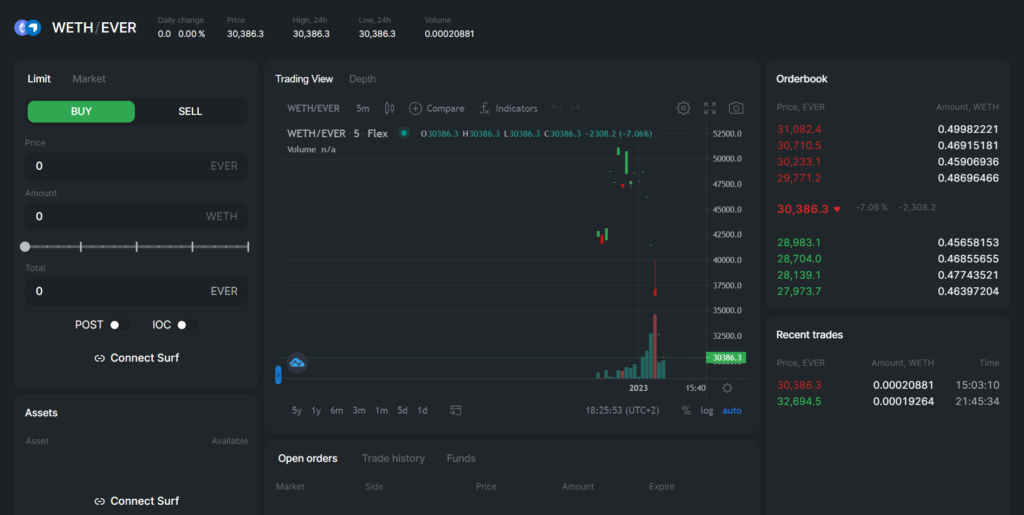Image resolution: width=1024 pixels, height=515 pixels.
Task: Toggle chart fullscreen mode icon
Action: tap(710, 108)
